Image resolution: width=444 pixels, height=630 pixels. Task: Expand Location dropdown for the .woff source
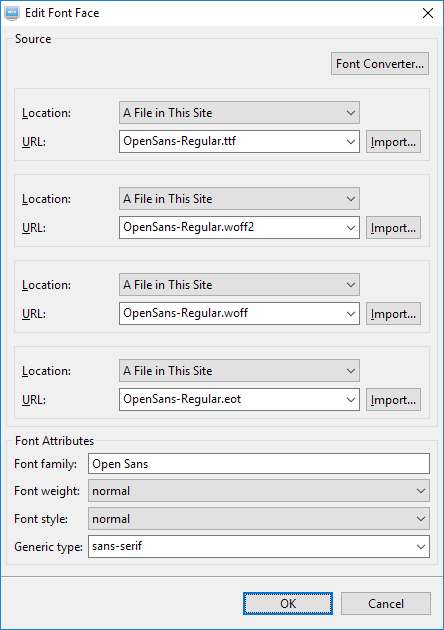pyautogui.click(x=239, y=284)
